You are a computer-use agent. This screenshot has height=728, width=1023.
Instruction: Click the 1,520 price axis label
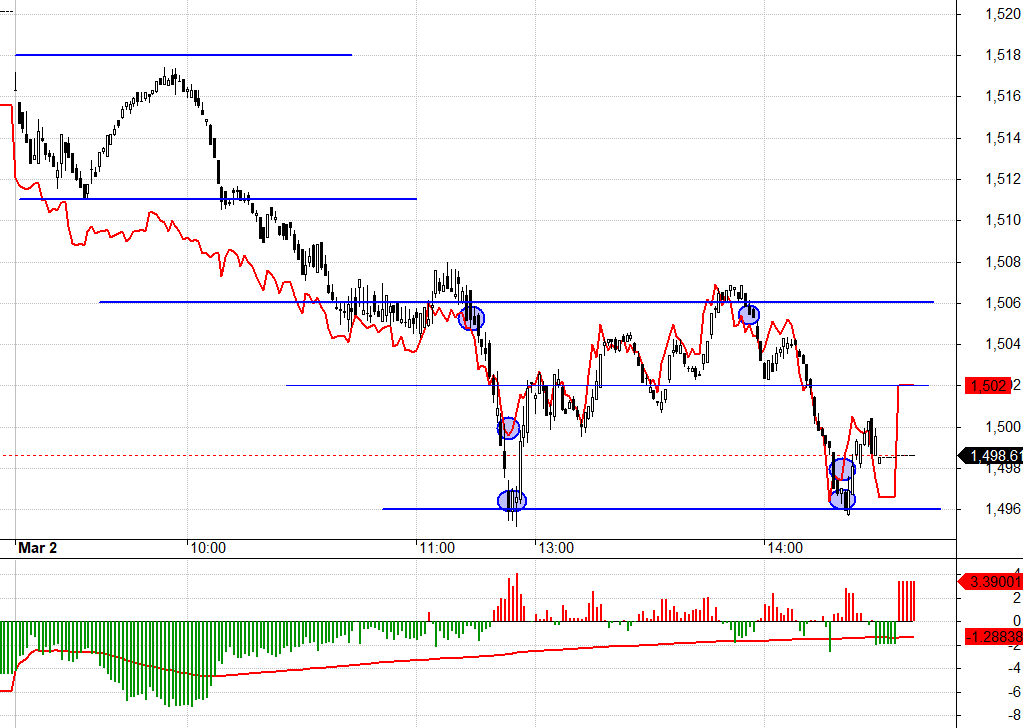click(1001, 14)
